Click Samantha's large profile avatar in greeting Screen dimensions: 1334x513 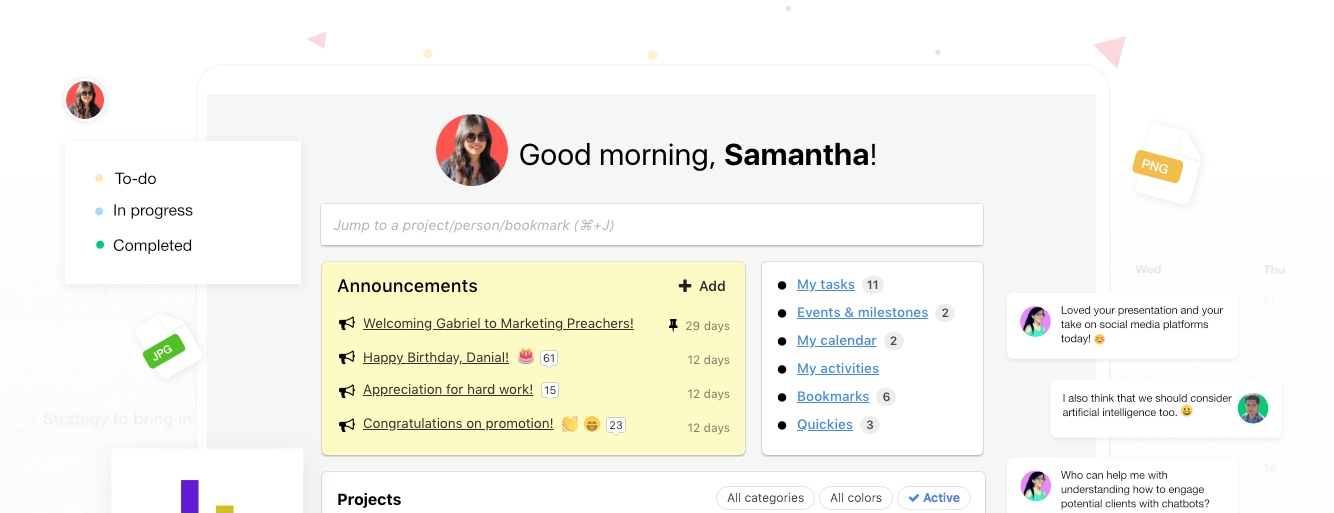click(x=472, y=150)
